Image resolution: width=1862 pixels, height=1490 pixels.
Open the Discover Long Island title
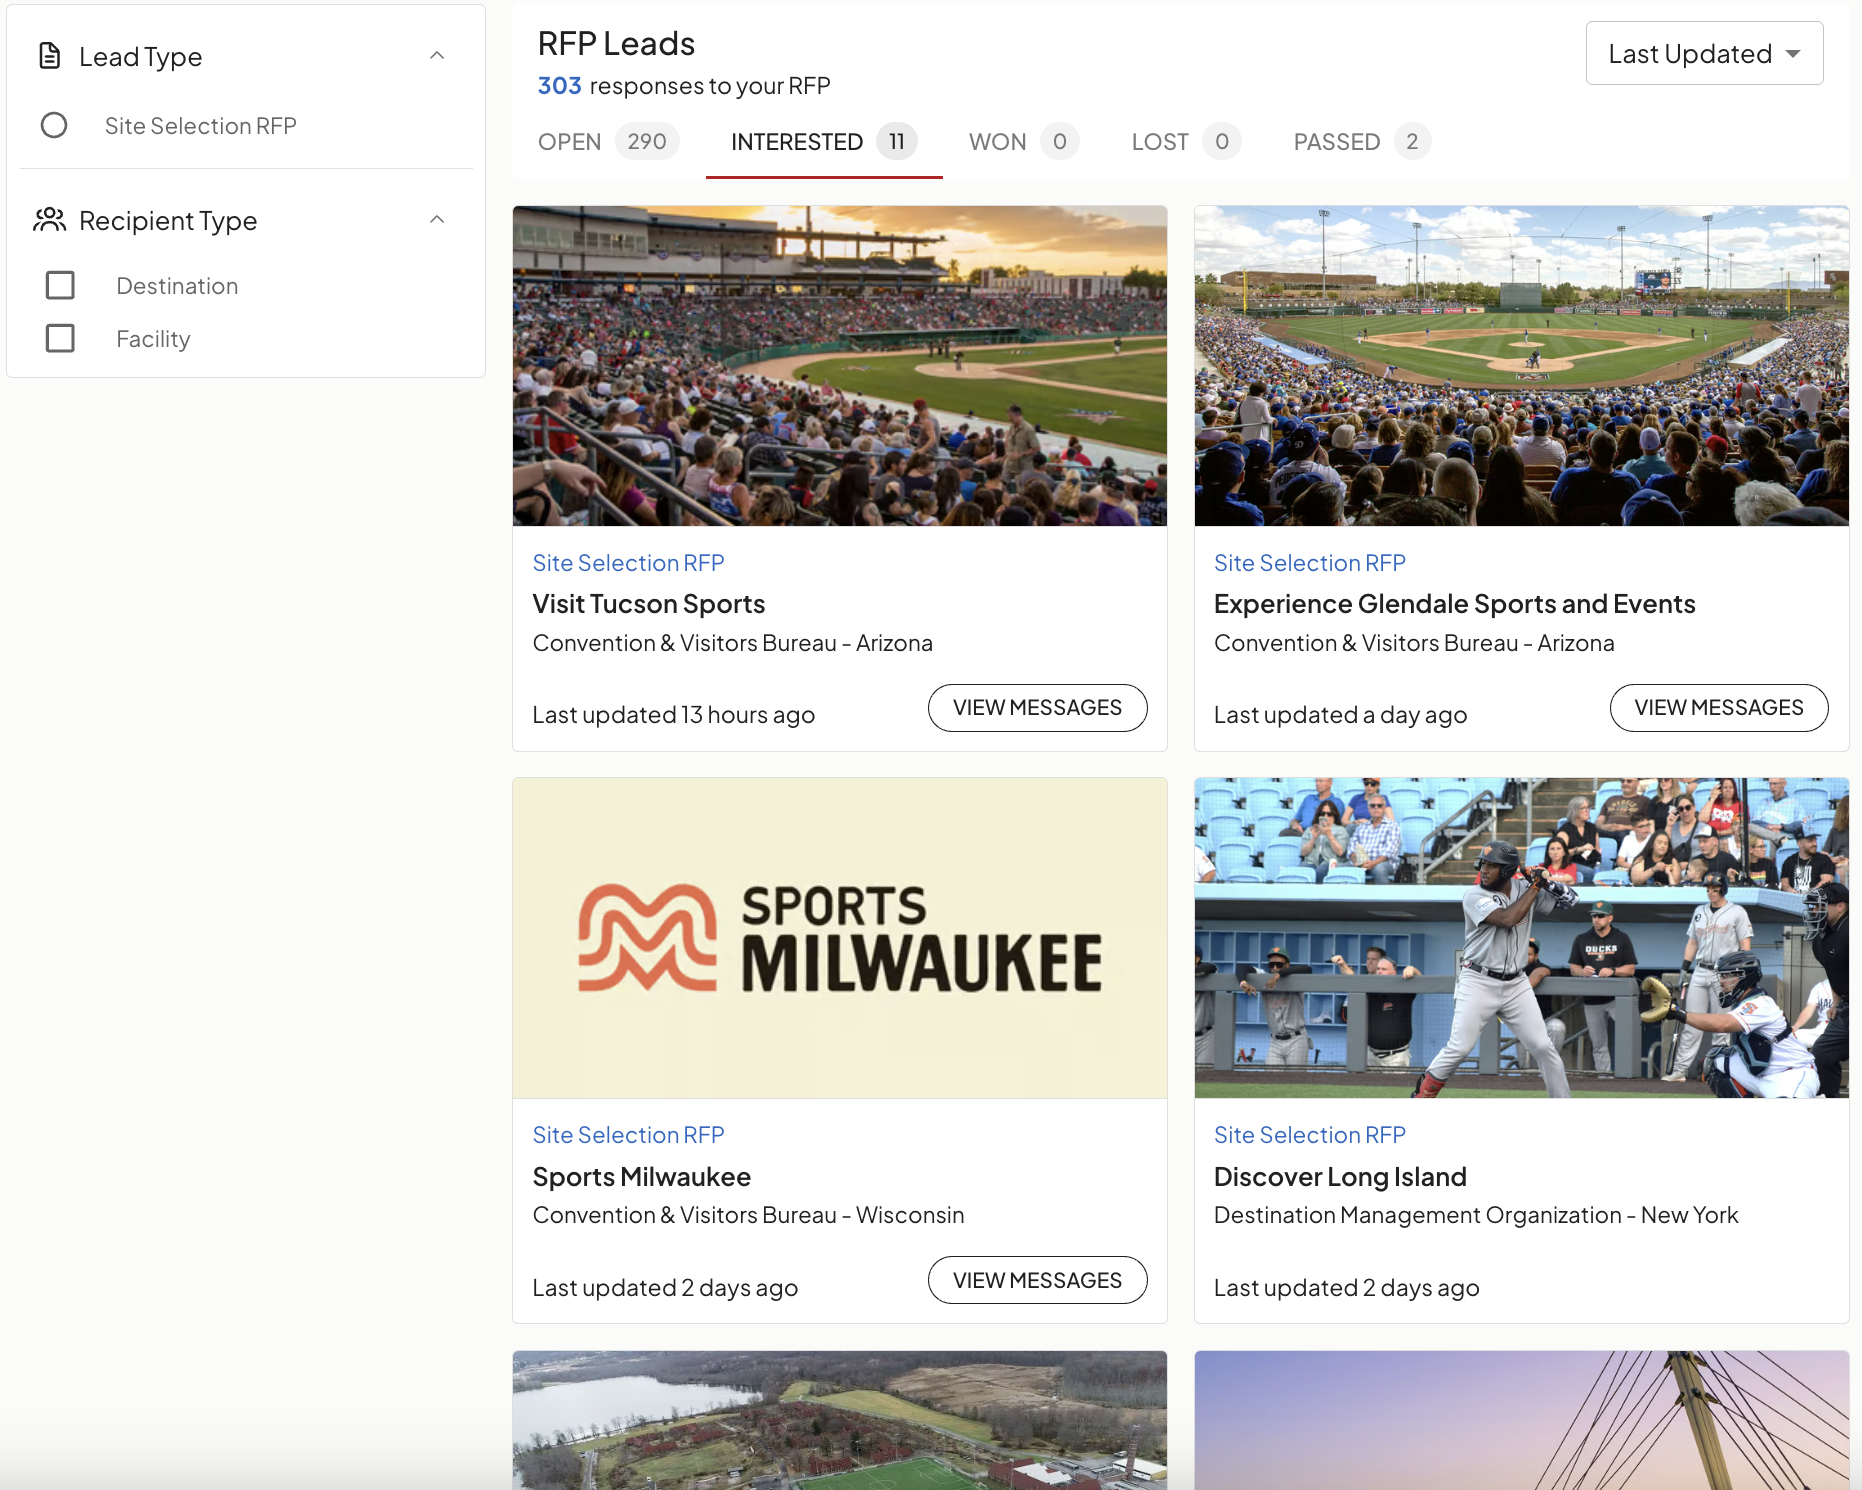pyautogui.click(x=1340, y=1177)
